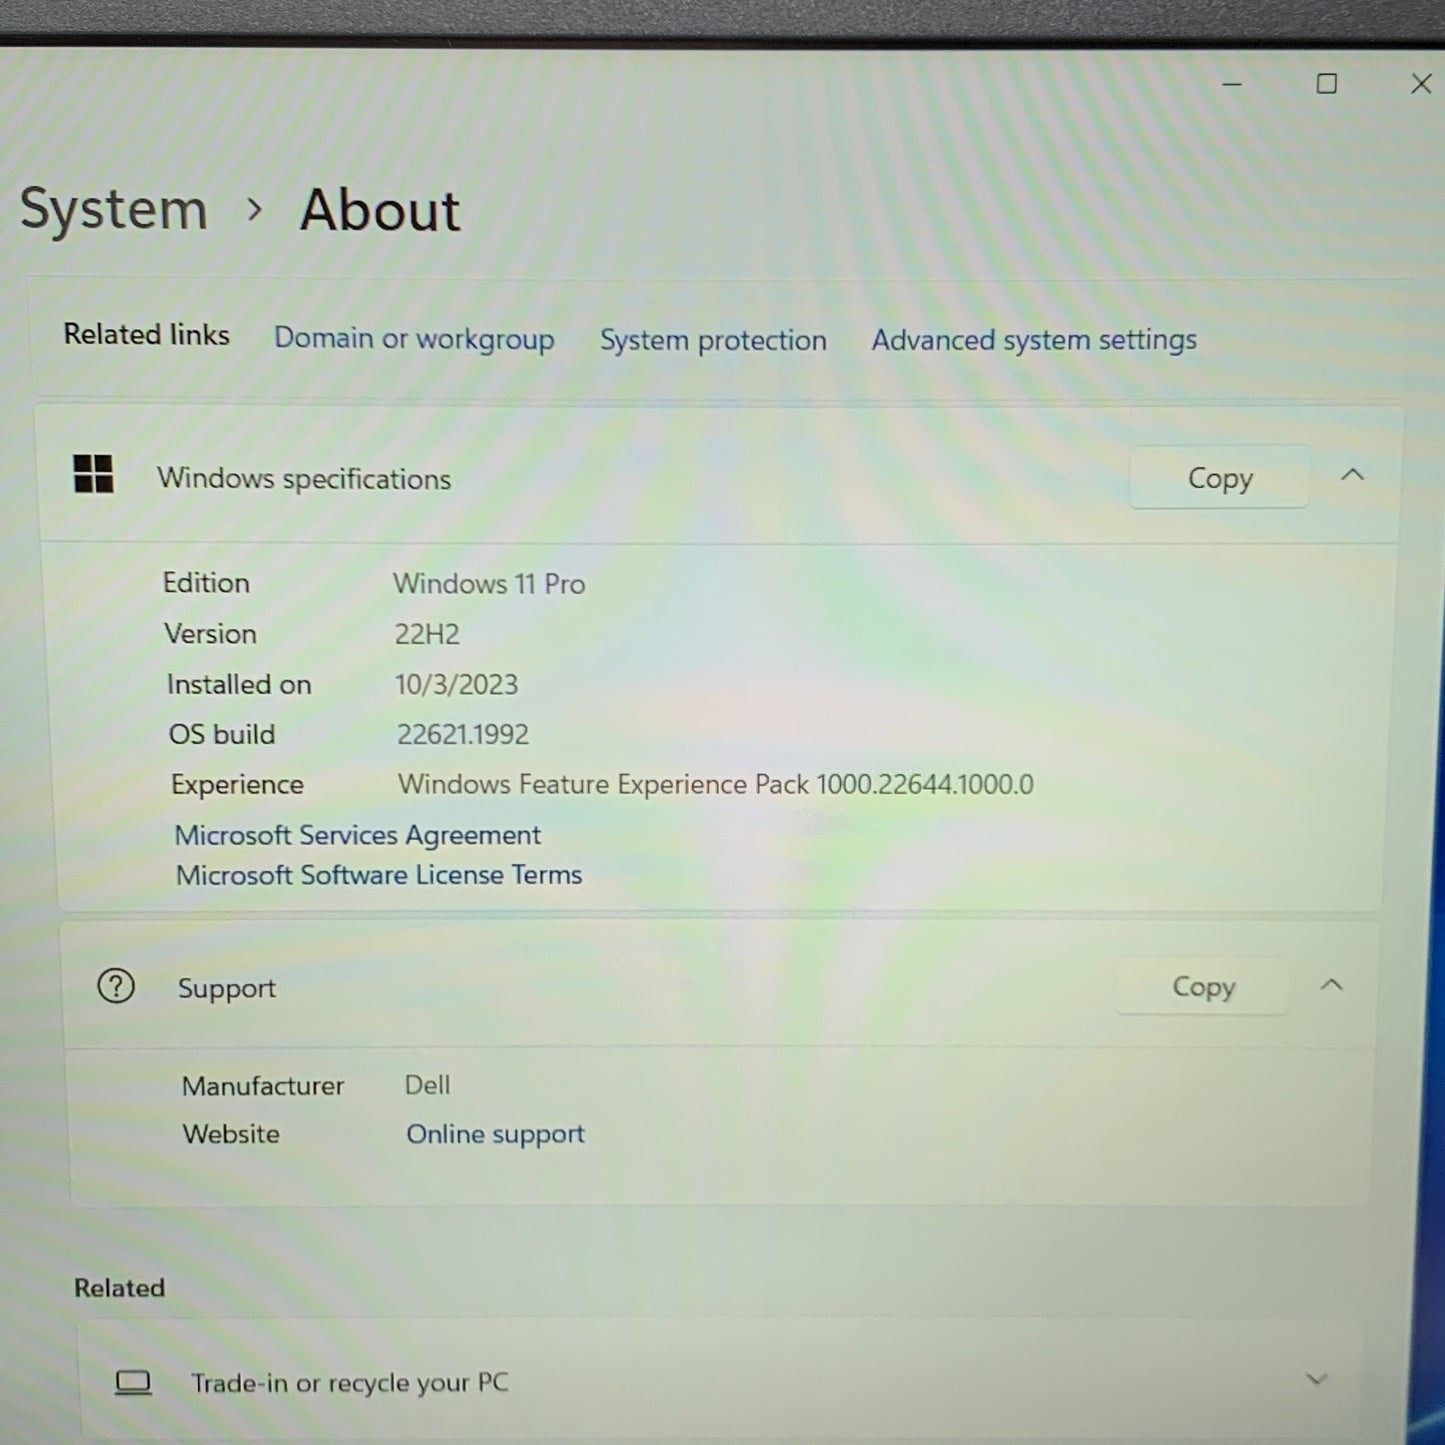The height and width of the screenshot is (1445, 1445).
Task: Select the 22H2 version value
Action: coord(427,634)
